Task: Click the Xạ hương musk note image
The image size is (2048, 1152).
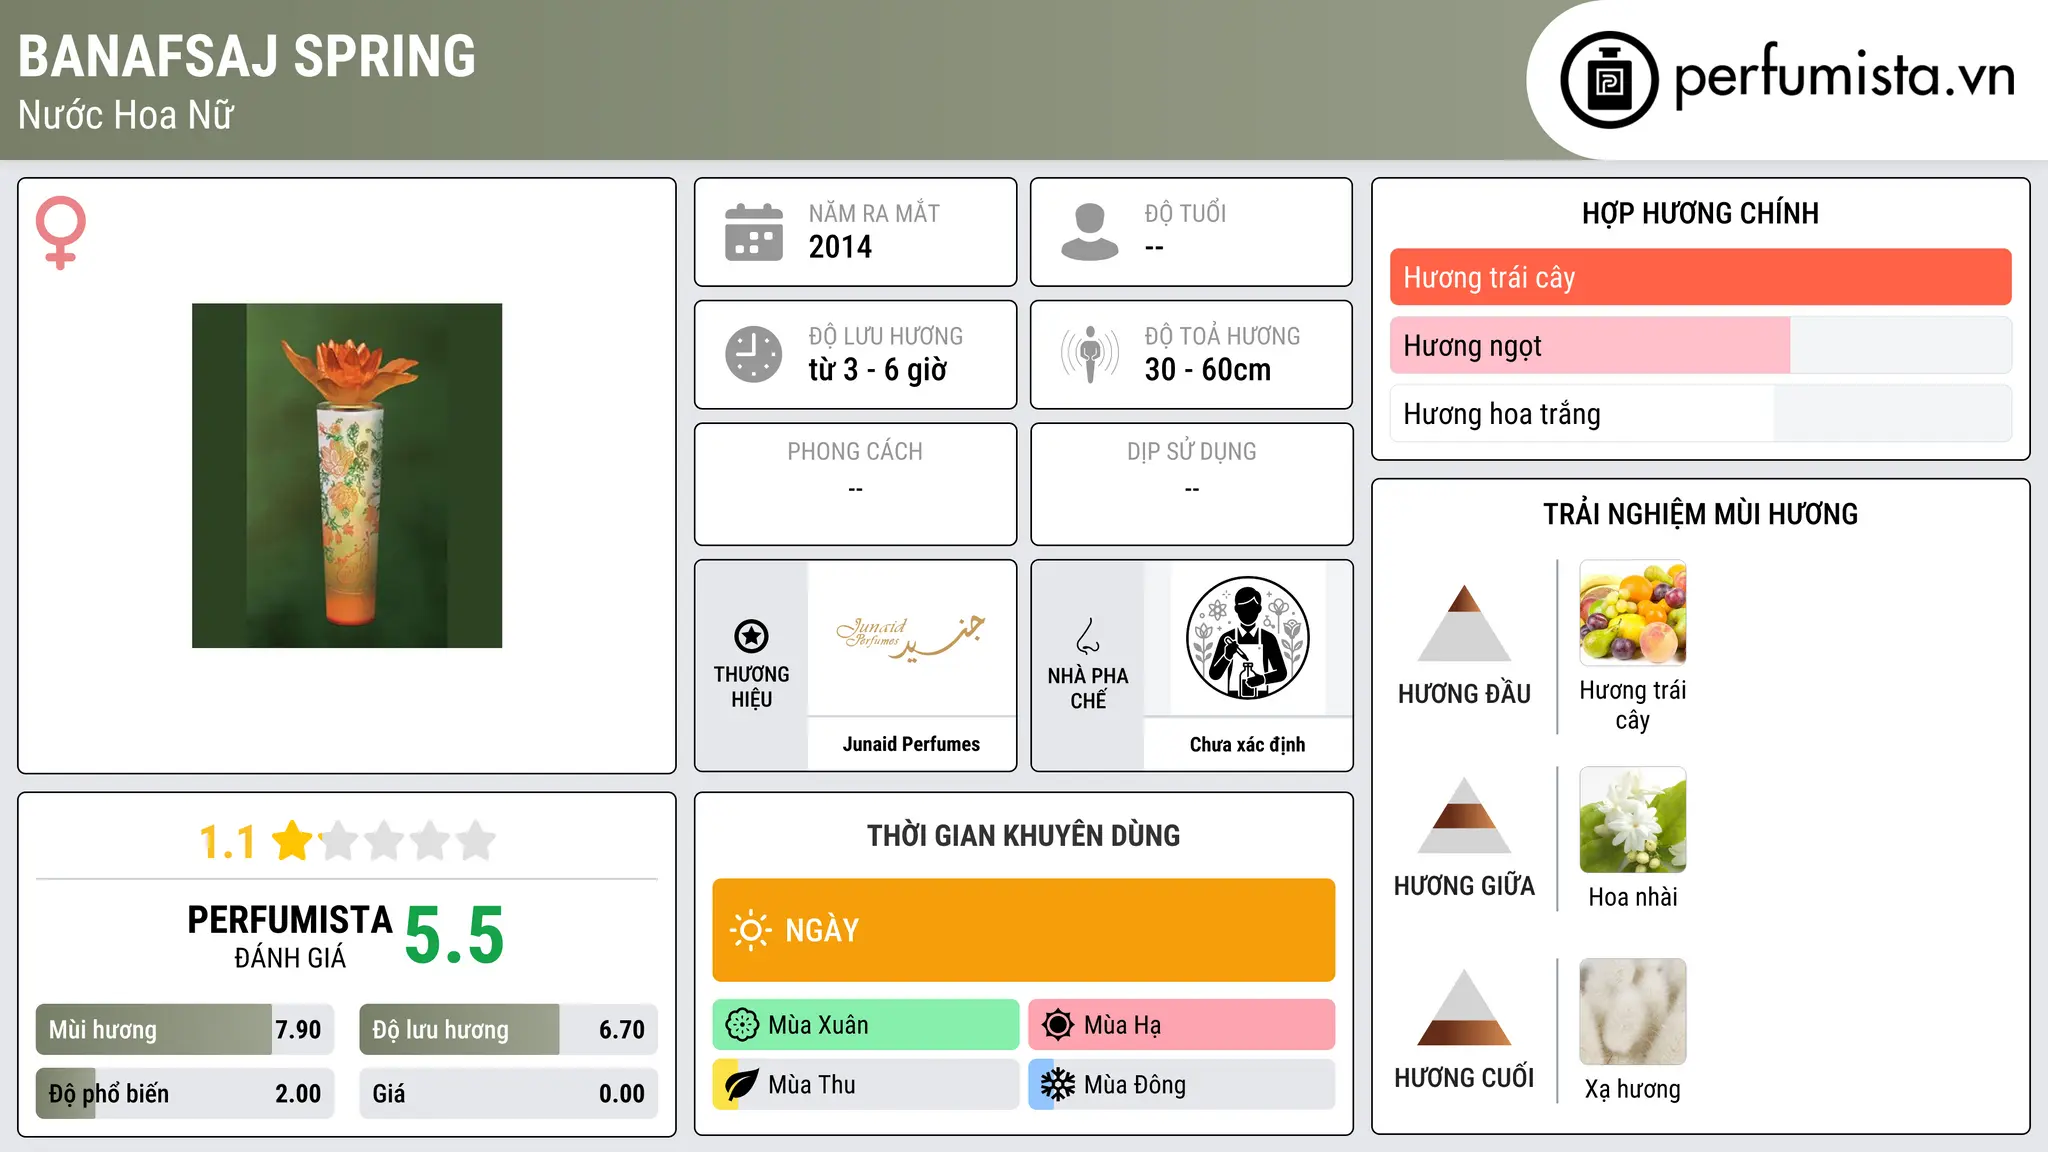Action: (x=1632, y=1012)
